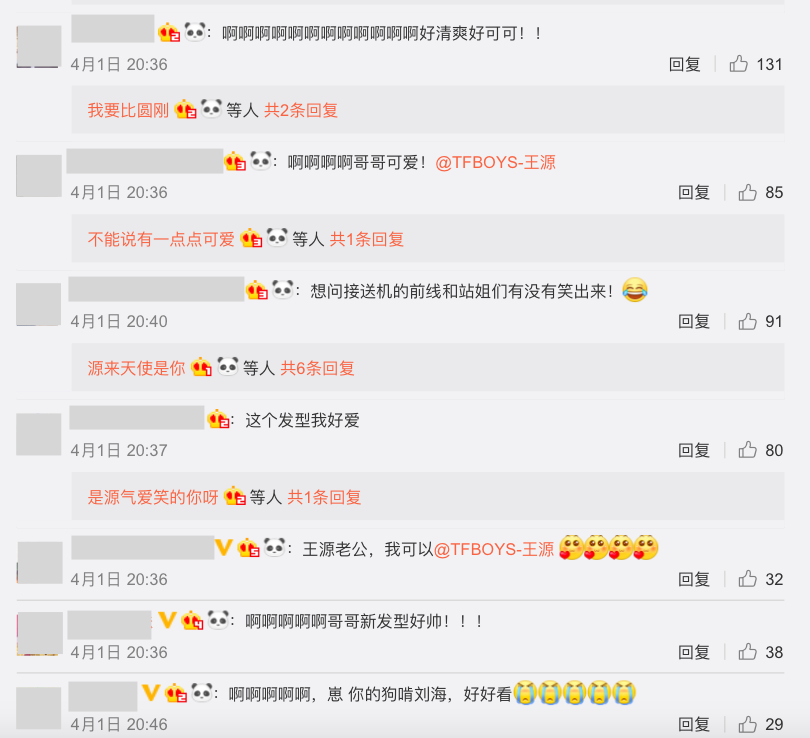Click reply on the 新发型好帅 comment
Screen dimensions: 810x738
[694, 652]
